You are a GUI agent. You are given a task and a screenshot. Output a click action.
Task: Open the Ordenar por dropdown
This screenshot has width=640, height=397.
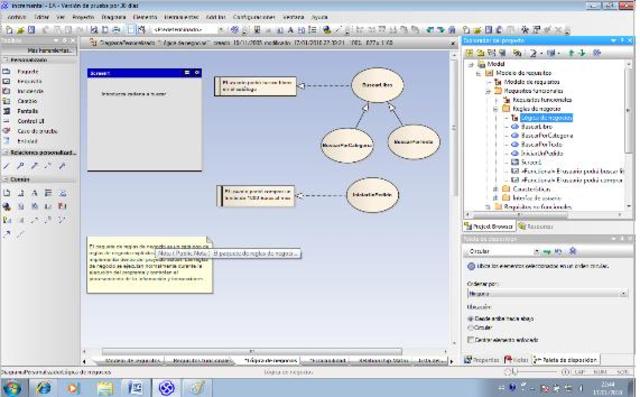point(547,293)
